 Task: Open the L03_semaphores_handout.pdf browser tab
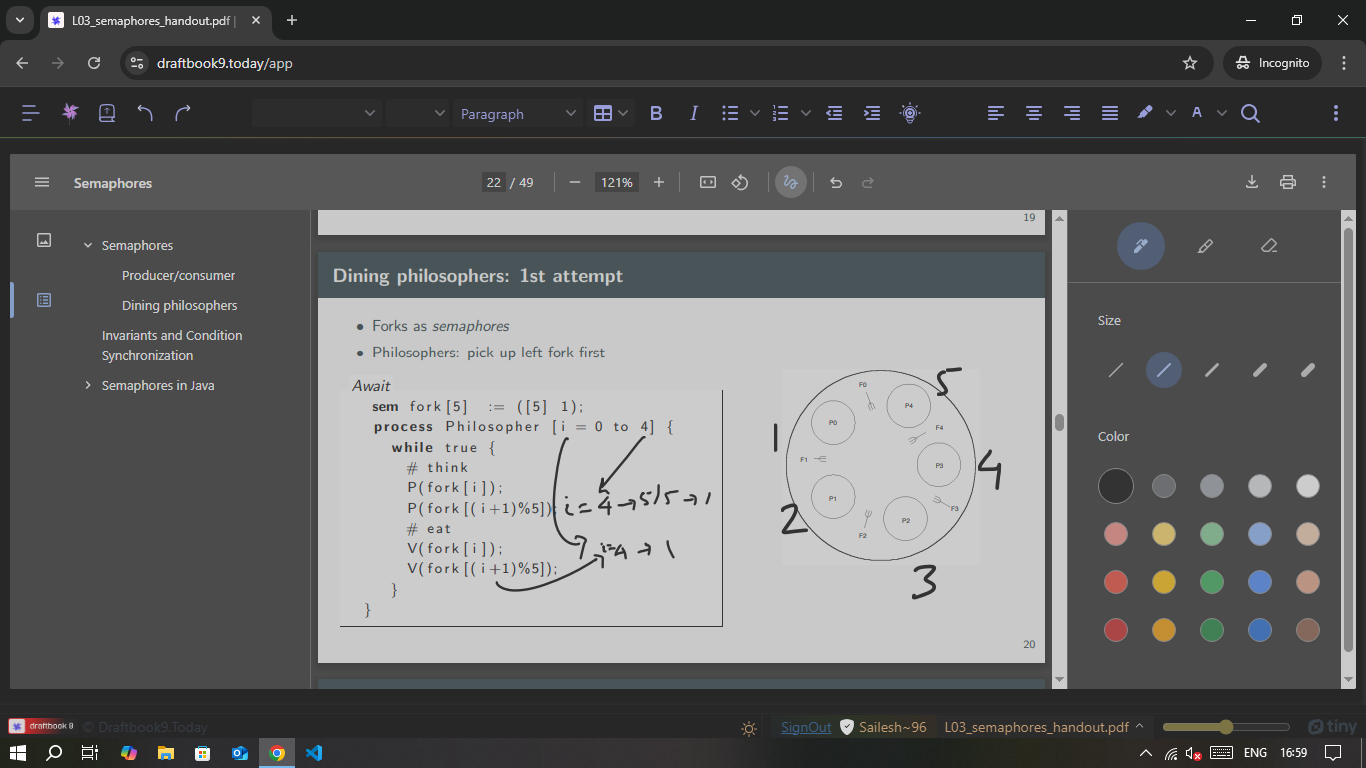[x=150, y=20]
